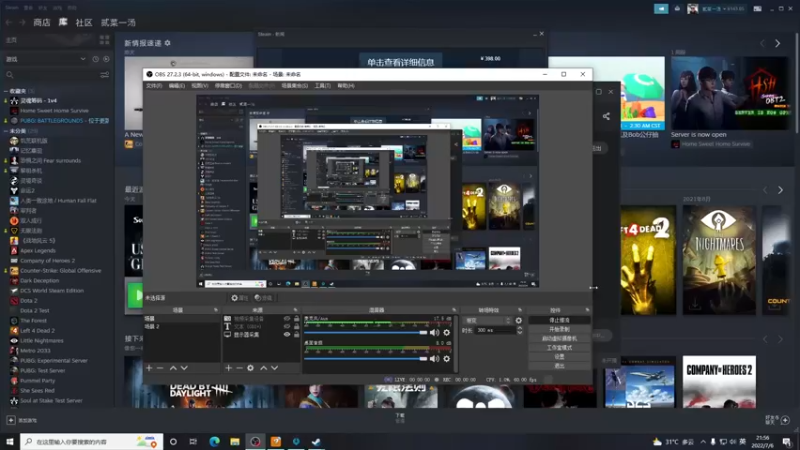Viewport: 800px width, 450px height.
Task: Adjust the microphone/Aux volume slider
Action: tap(366, 333)
